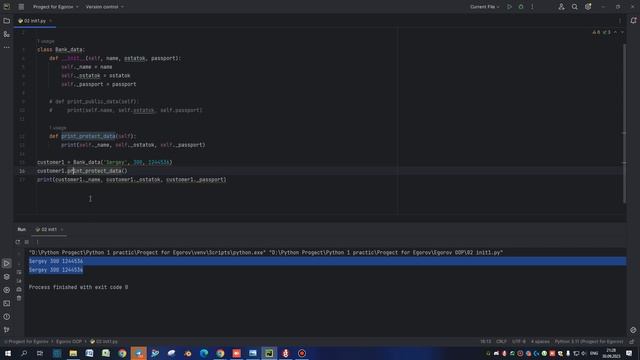Open more run actions menu
The image size is (640, 360).
point(532,7)
